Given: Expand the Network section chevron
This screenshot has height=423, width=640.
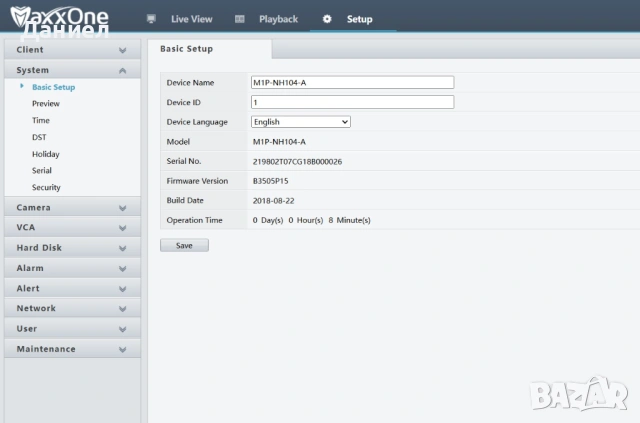Looking at the screenshot, I should point(122,309).
